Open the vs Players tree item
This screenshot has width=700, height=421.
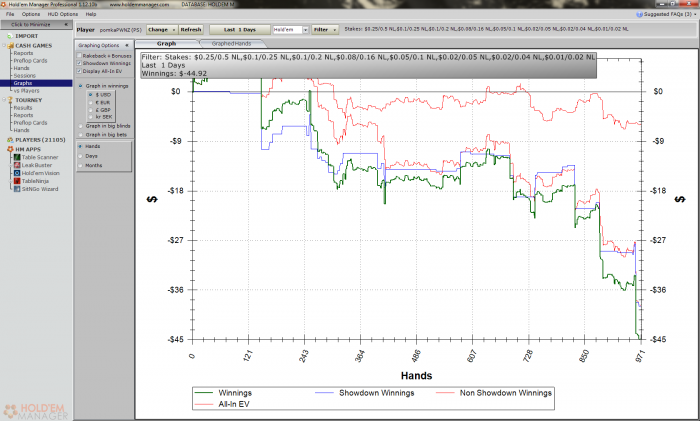click(x=26, y=91)
